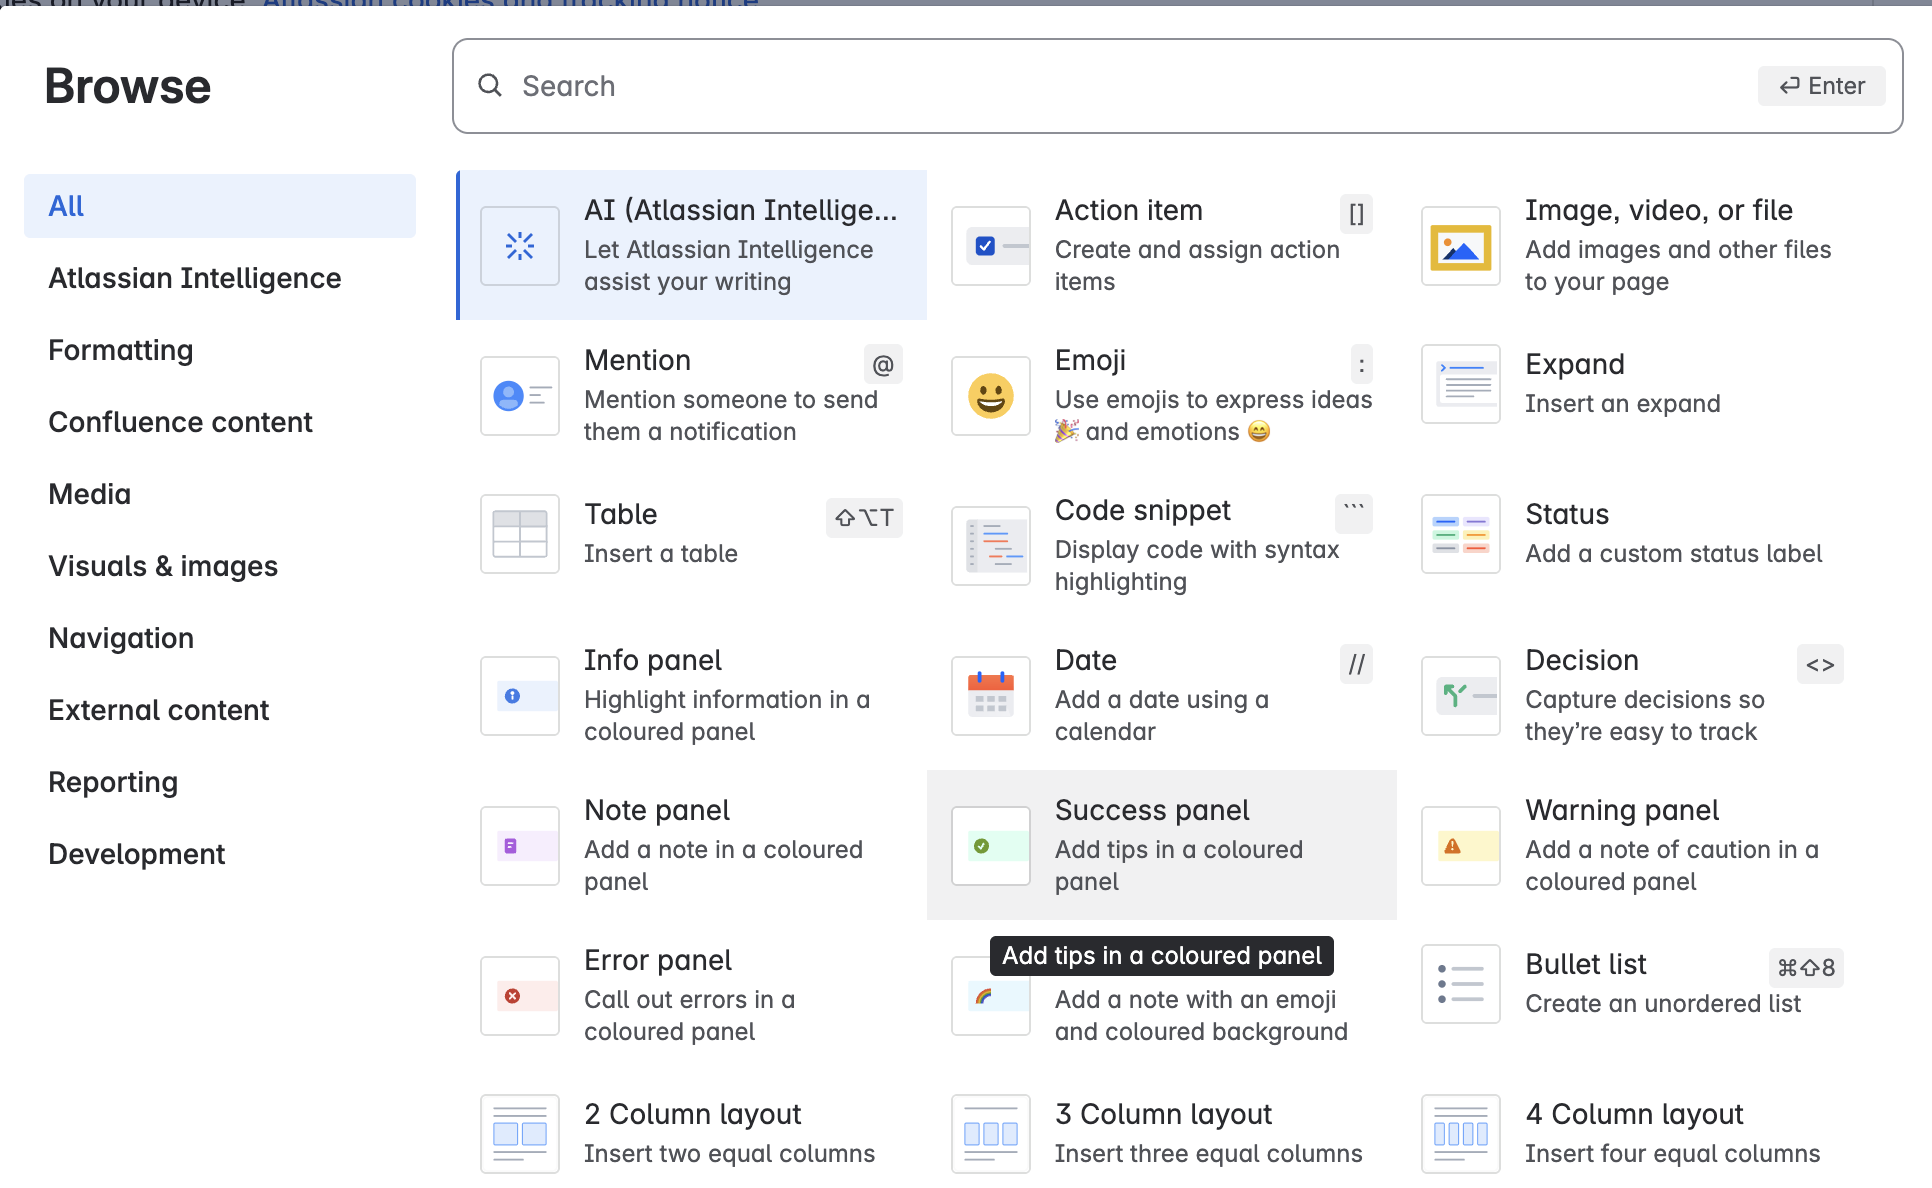Click the Success panel title text
Viewport: 1932px width, 1188px height.
1152,810
